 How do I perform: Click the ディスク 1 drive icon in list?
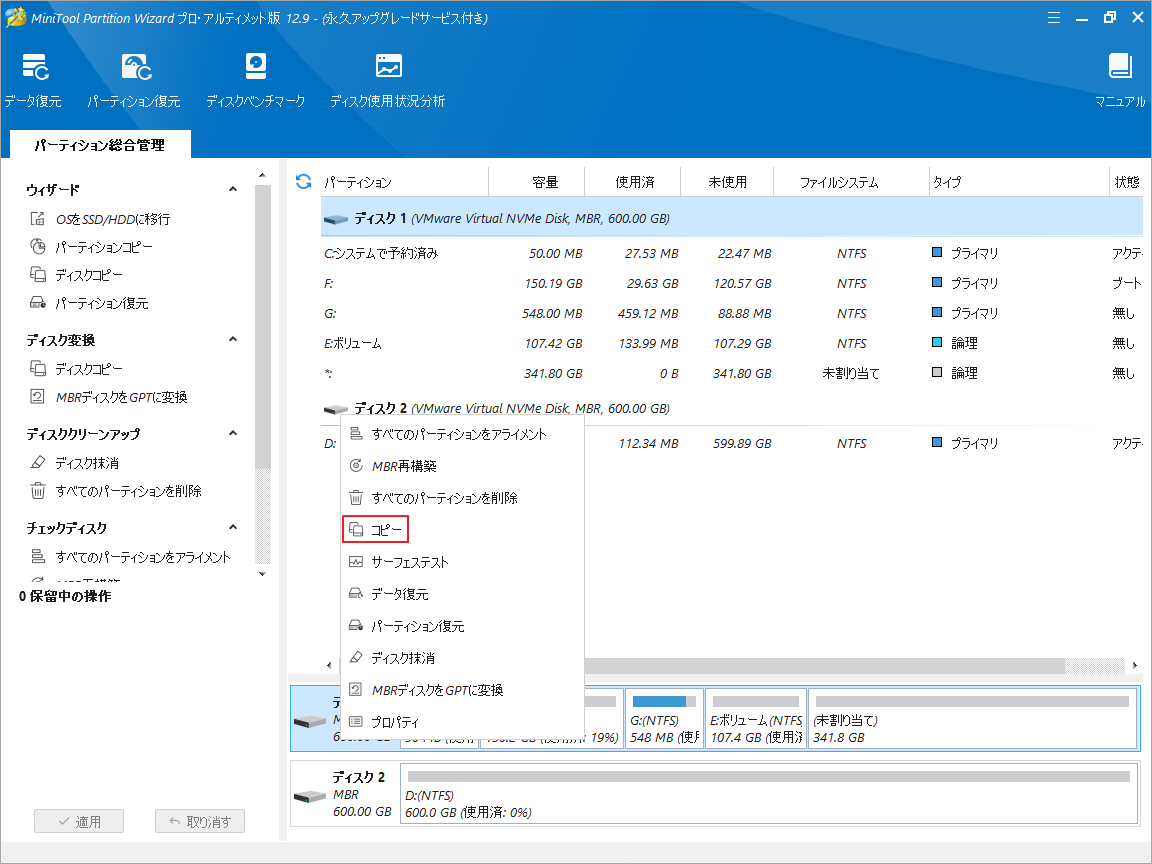(336, 219)
